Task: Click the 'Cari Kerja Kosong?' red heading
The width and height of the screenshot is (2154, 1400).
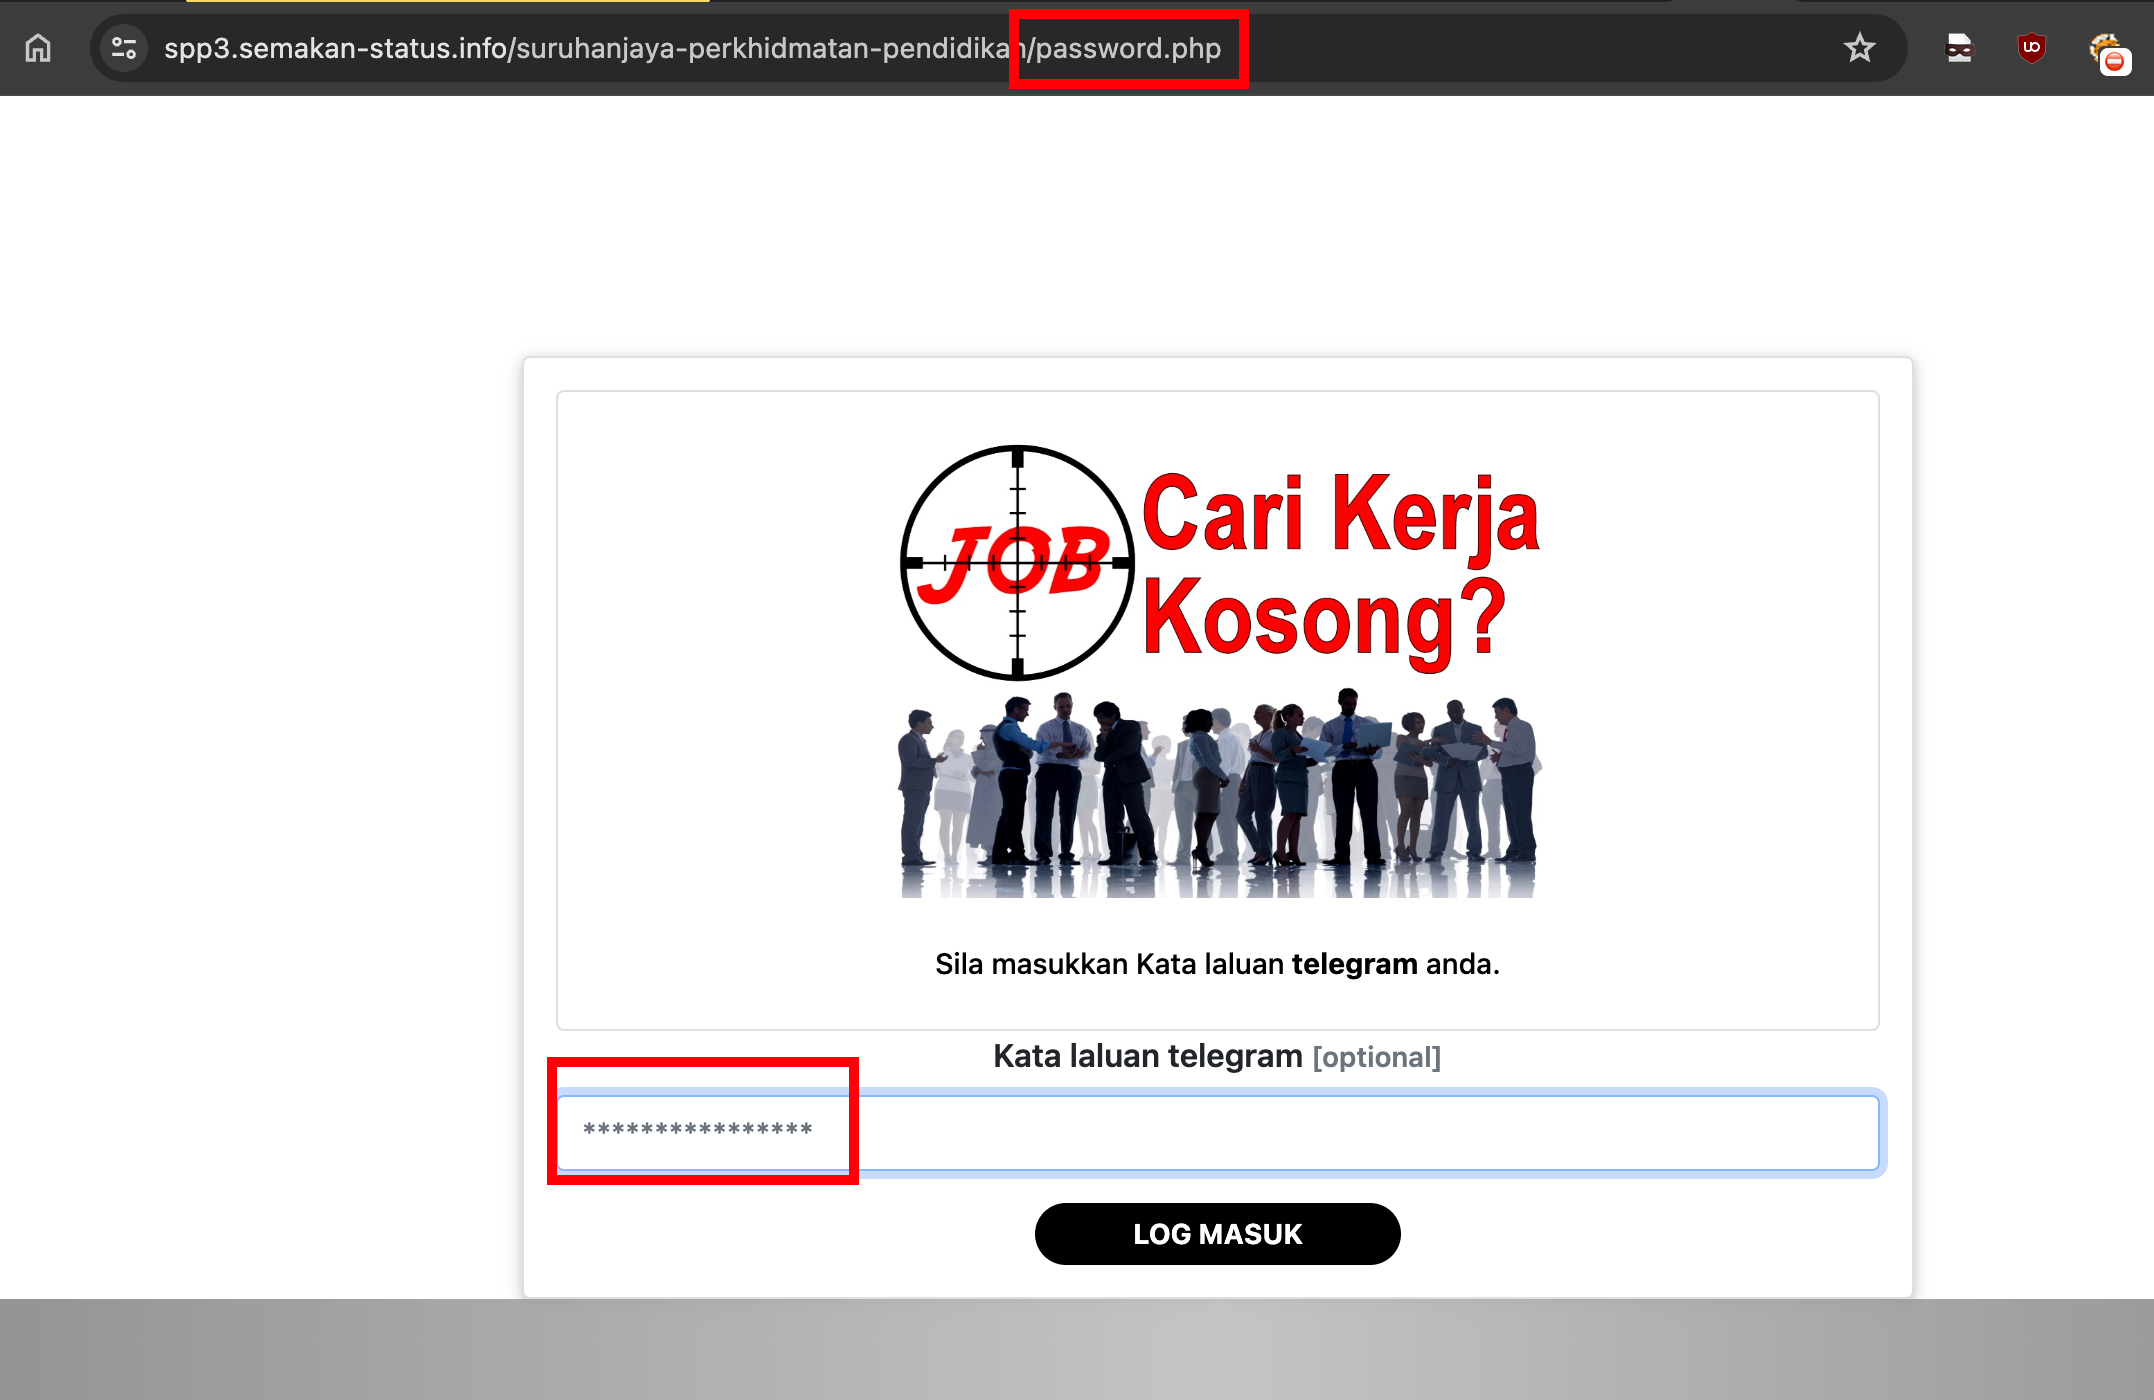Action: tap(1340, 565)
